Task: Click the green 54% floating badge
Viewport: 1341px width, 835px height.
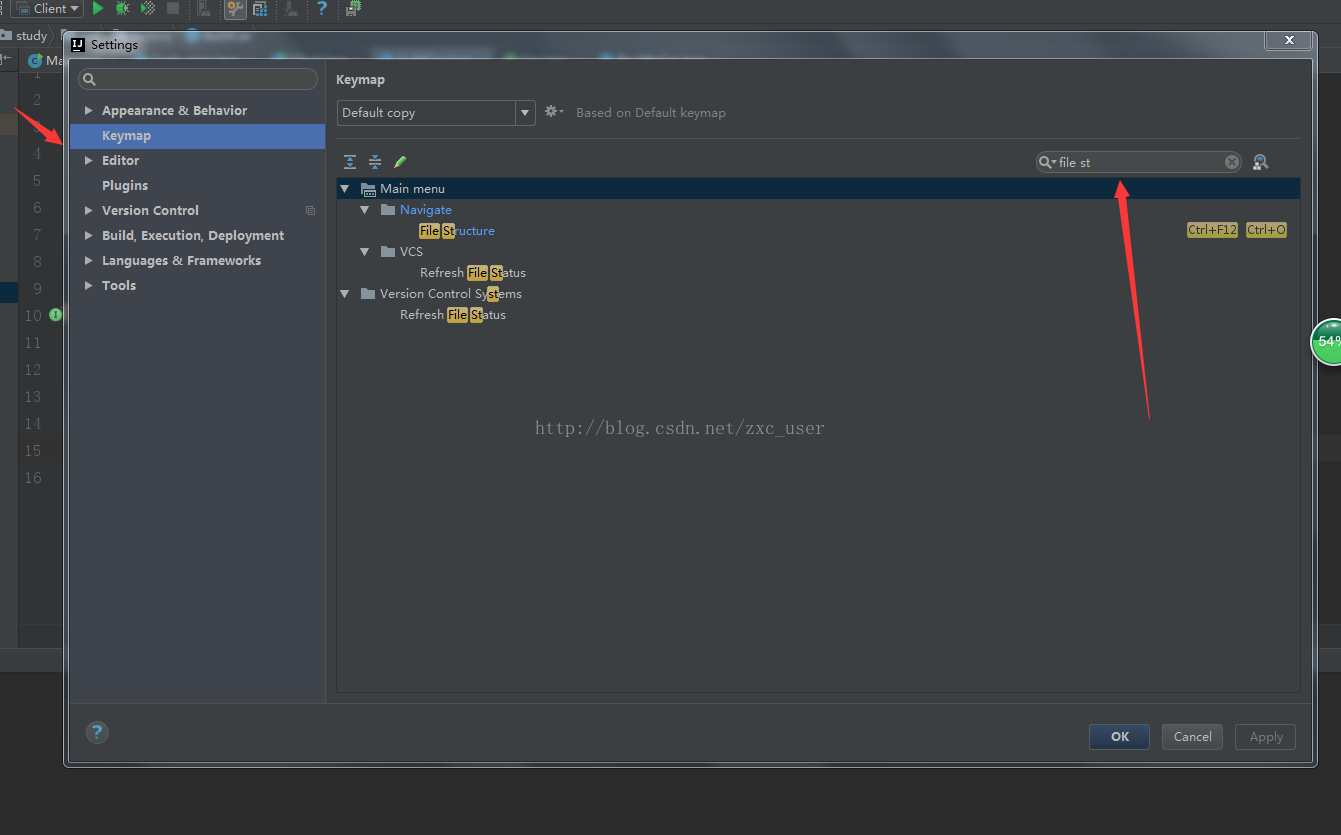Action: [1327, 341]
